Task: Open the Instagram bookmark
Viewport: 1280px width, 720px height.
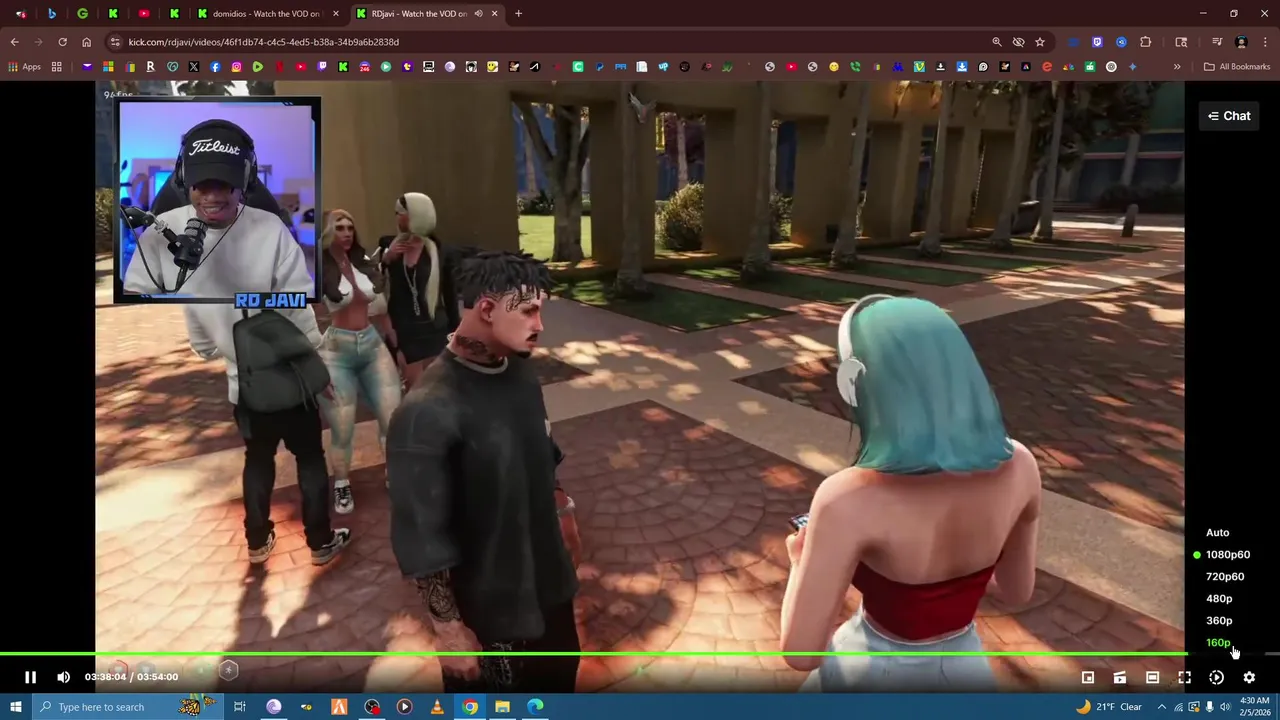Action: pos(236,67)
